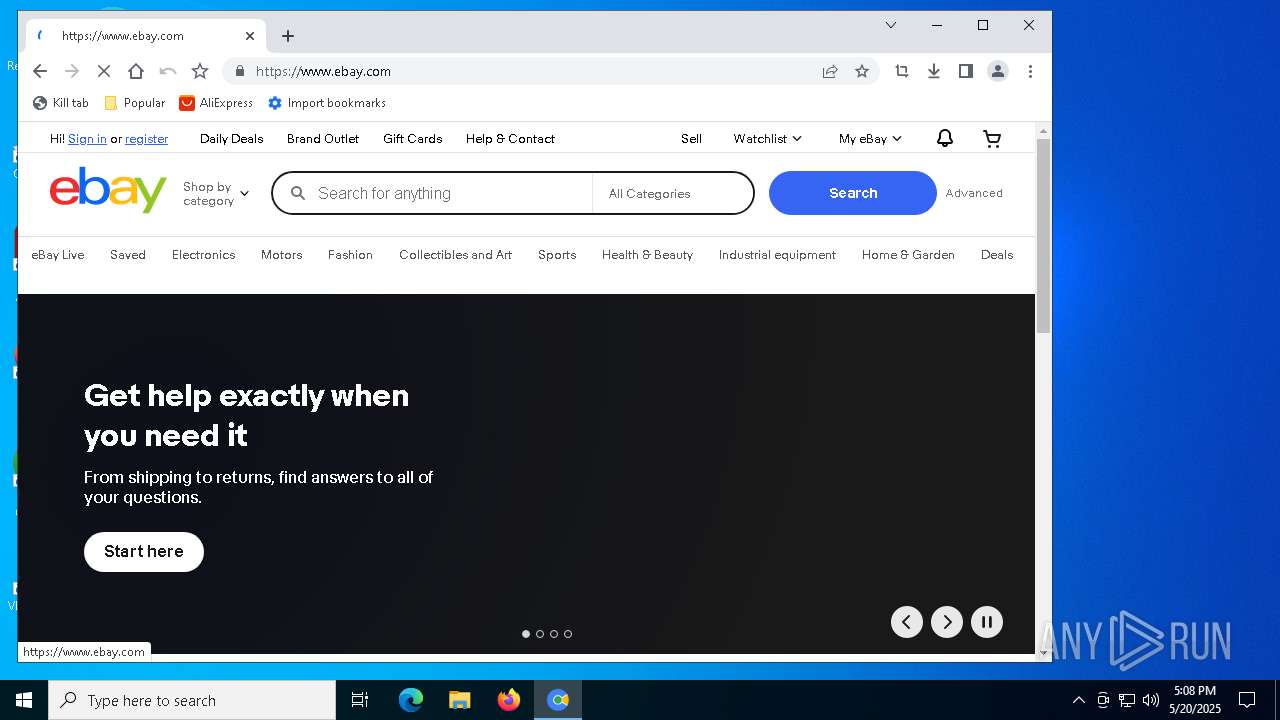Select the second carousel dot
1280x720 pixels.
pyautogui.click(x=540, y=634)
